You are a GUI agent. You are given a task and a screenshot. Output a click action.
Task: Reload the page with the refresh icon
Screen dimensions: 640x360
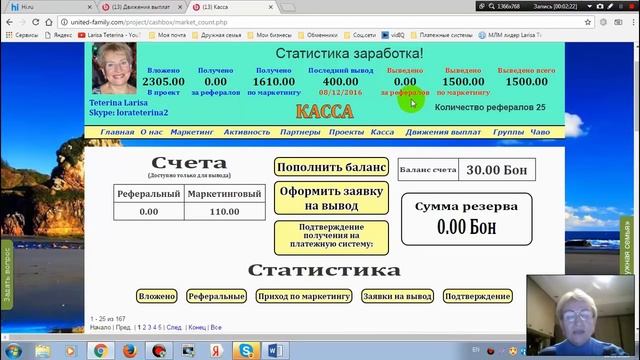[x=36, y=22]
